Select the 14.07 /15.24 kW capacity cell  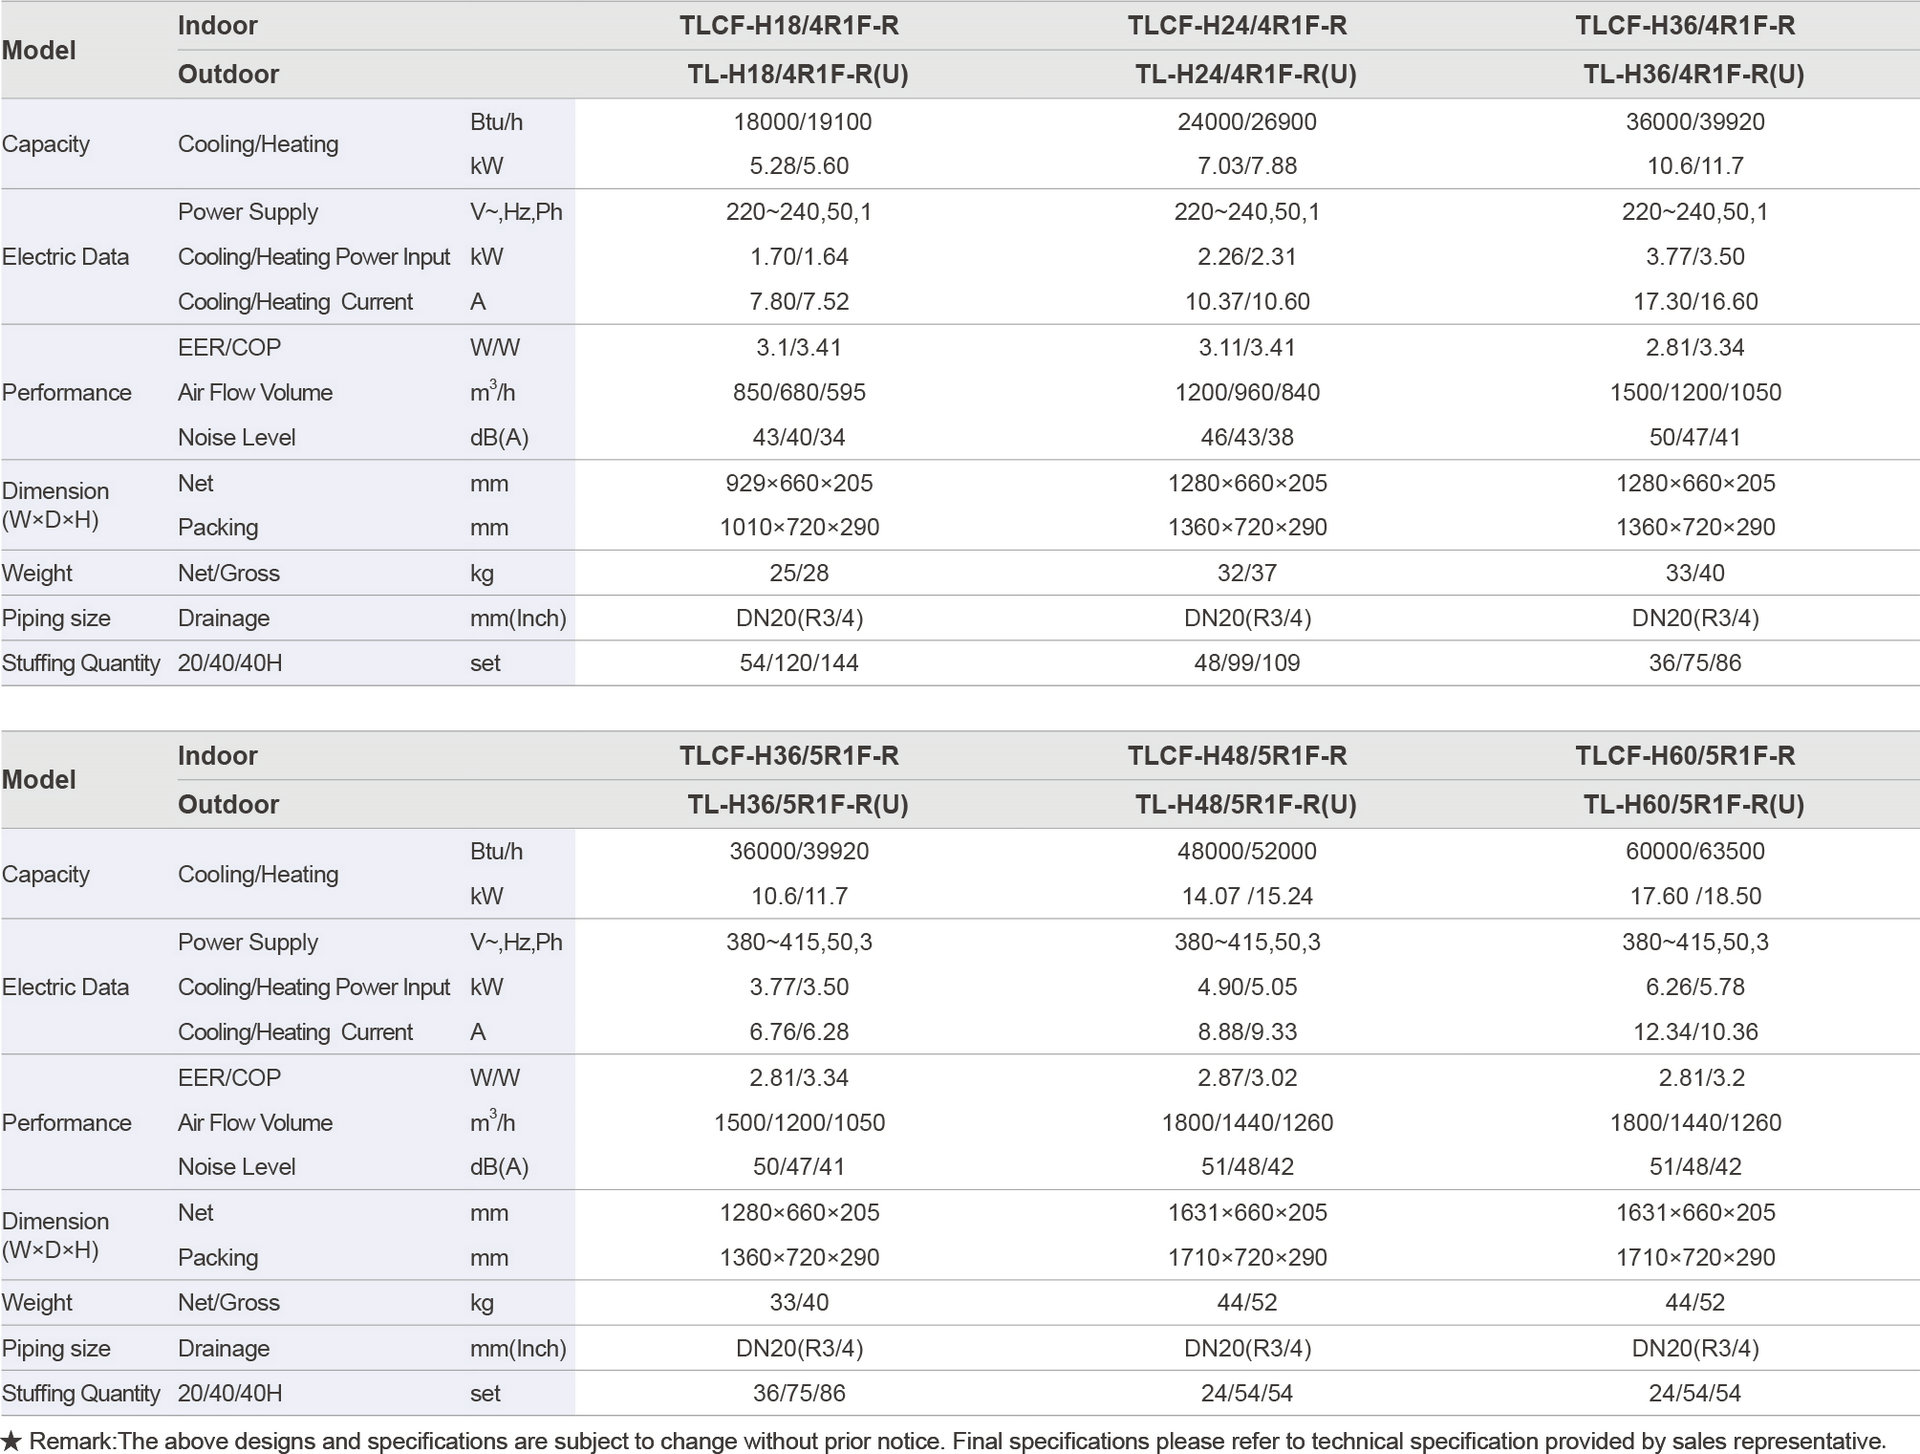[1247, 897]
